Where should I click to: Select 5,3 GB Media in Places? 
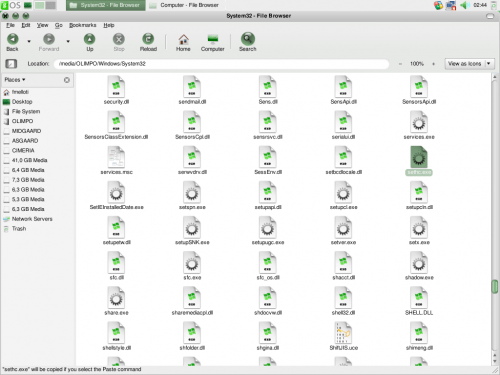coord(24,199)
